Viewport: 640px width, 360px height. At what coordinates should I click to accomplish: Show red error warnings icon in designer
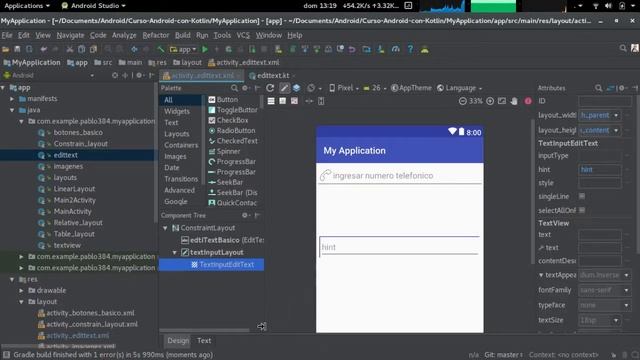(528, 101)
